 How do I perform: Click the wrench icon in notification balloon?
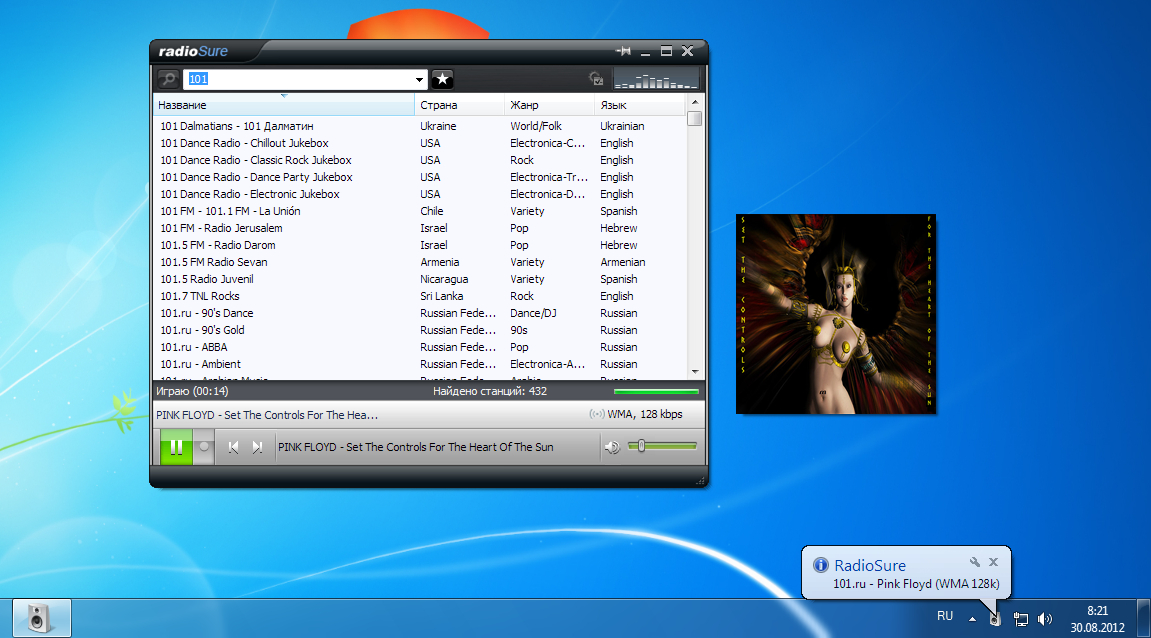975,562
